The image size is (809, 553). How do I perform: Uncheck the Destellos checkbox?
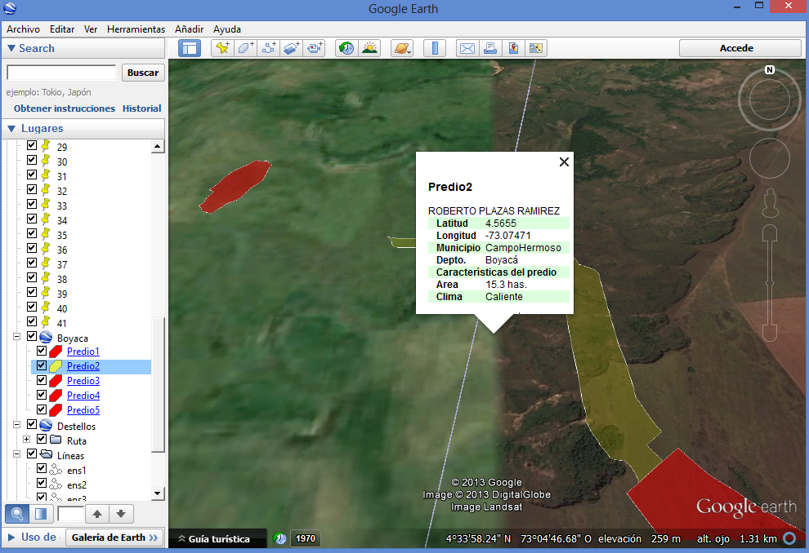[x=31, y=425]
